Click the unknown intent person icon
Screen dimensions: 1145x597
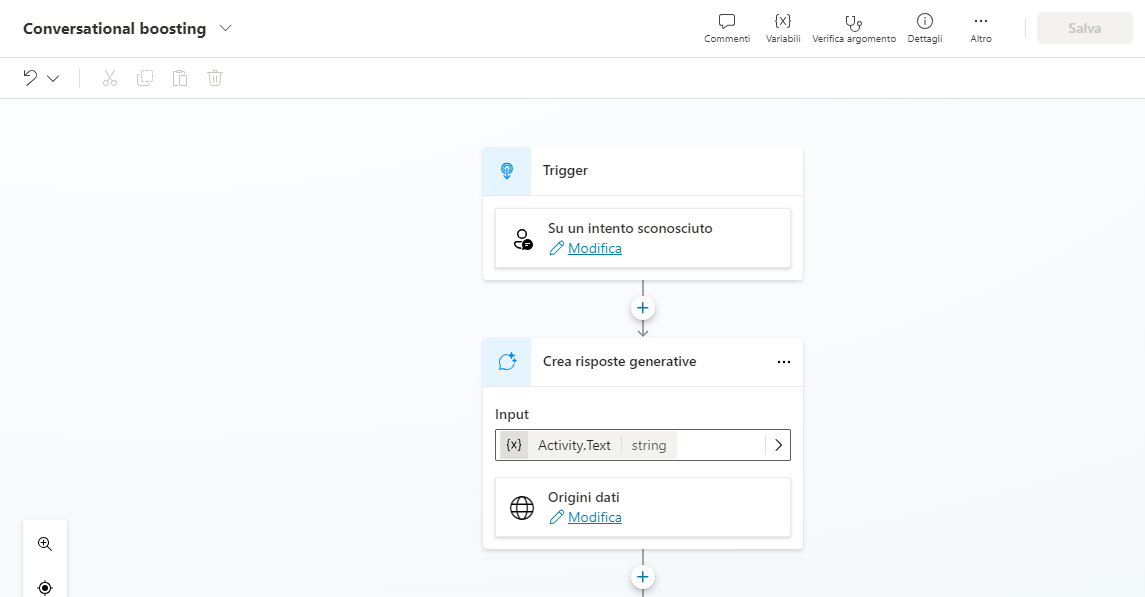tap(523, 239)
